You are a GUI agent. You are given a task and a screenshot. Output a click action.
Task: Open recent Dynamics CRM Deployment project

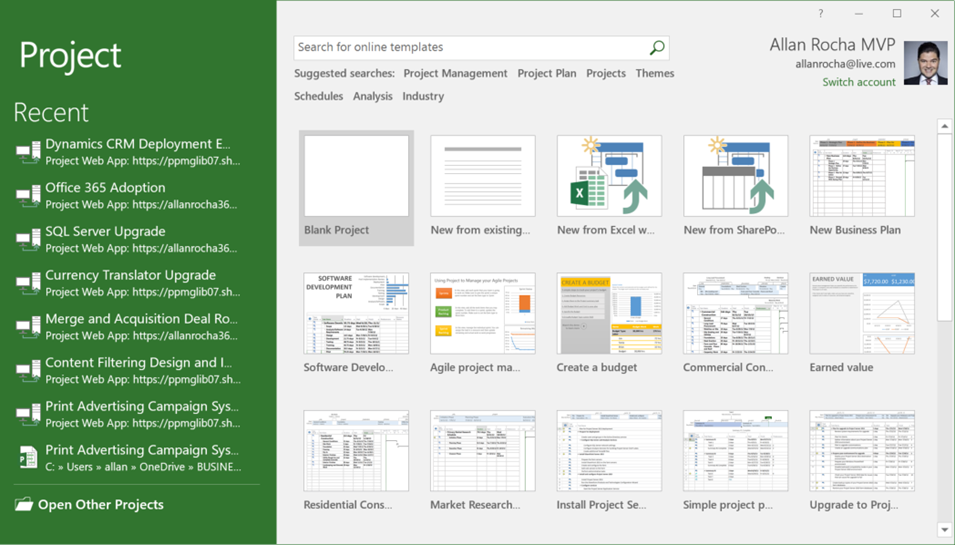129,152
